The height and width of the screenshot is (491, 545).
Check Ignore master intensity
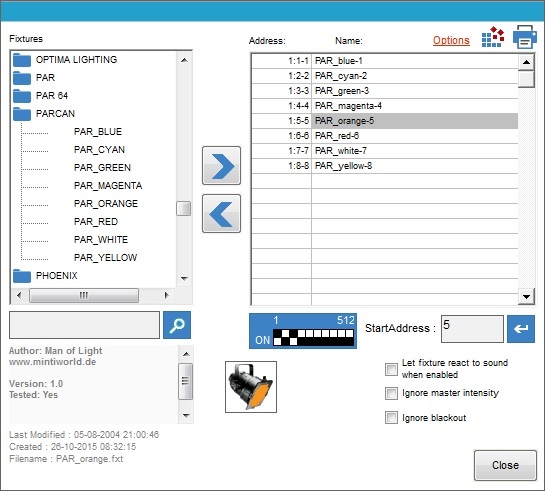(391, 393)
